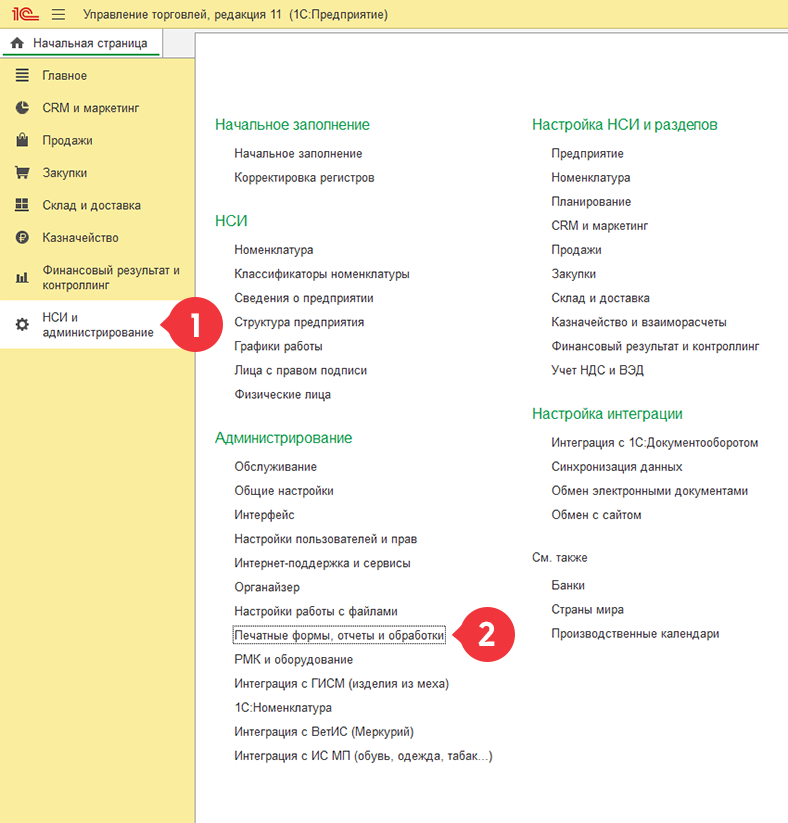Select НСИ и администрирование sidebar section
The width and height of the screenshot is (788, 823).
(97, 324)
